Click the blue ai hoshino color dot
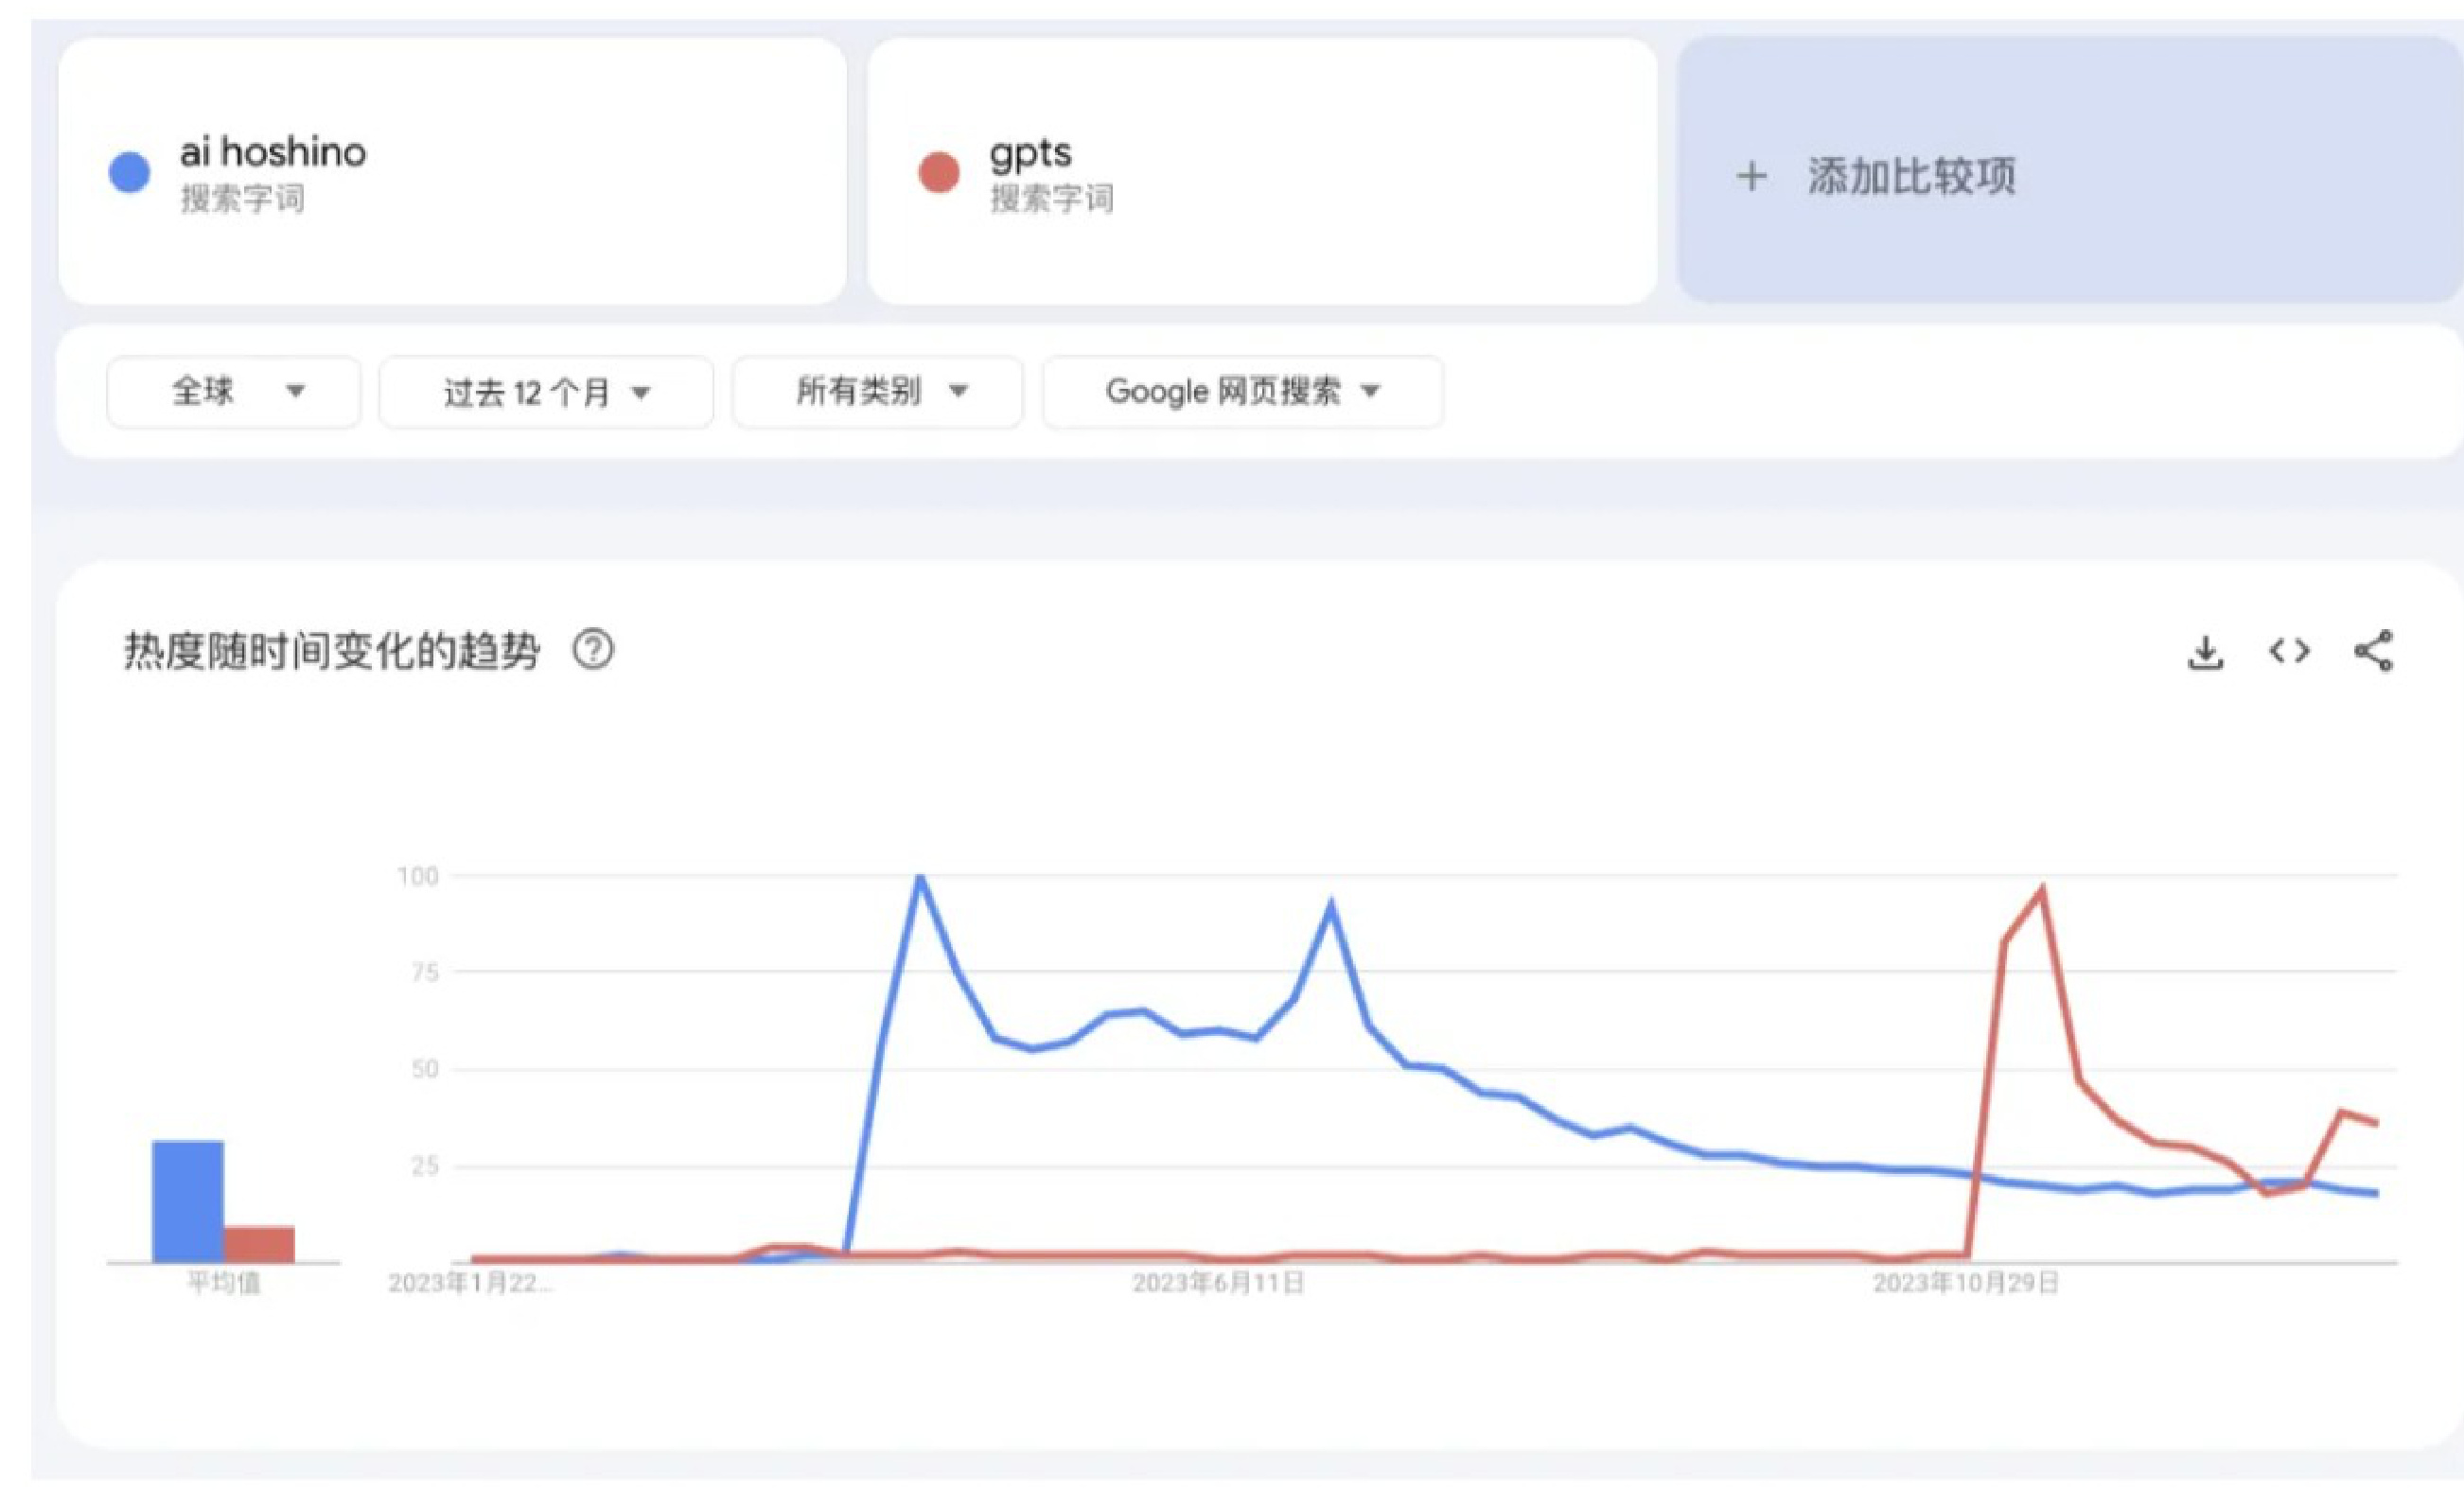Viewport: 2464px width, 1490px height. tap(129, 172)
